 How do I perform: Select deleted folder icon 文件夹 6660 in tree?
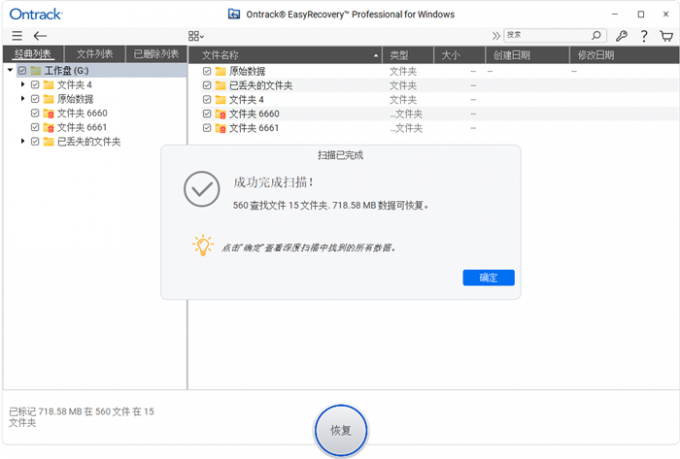[49, 114]
